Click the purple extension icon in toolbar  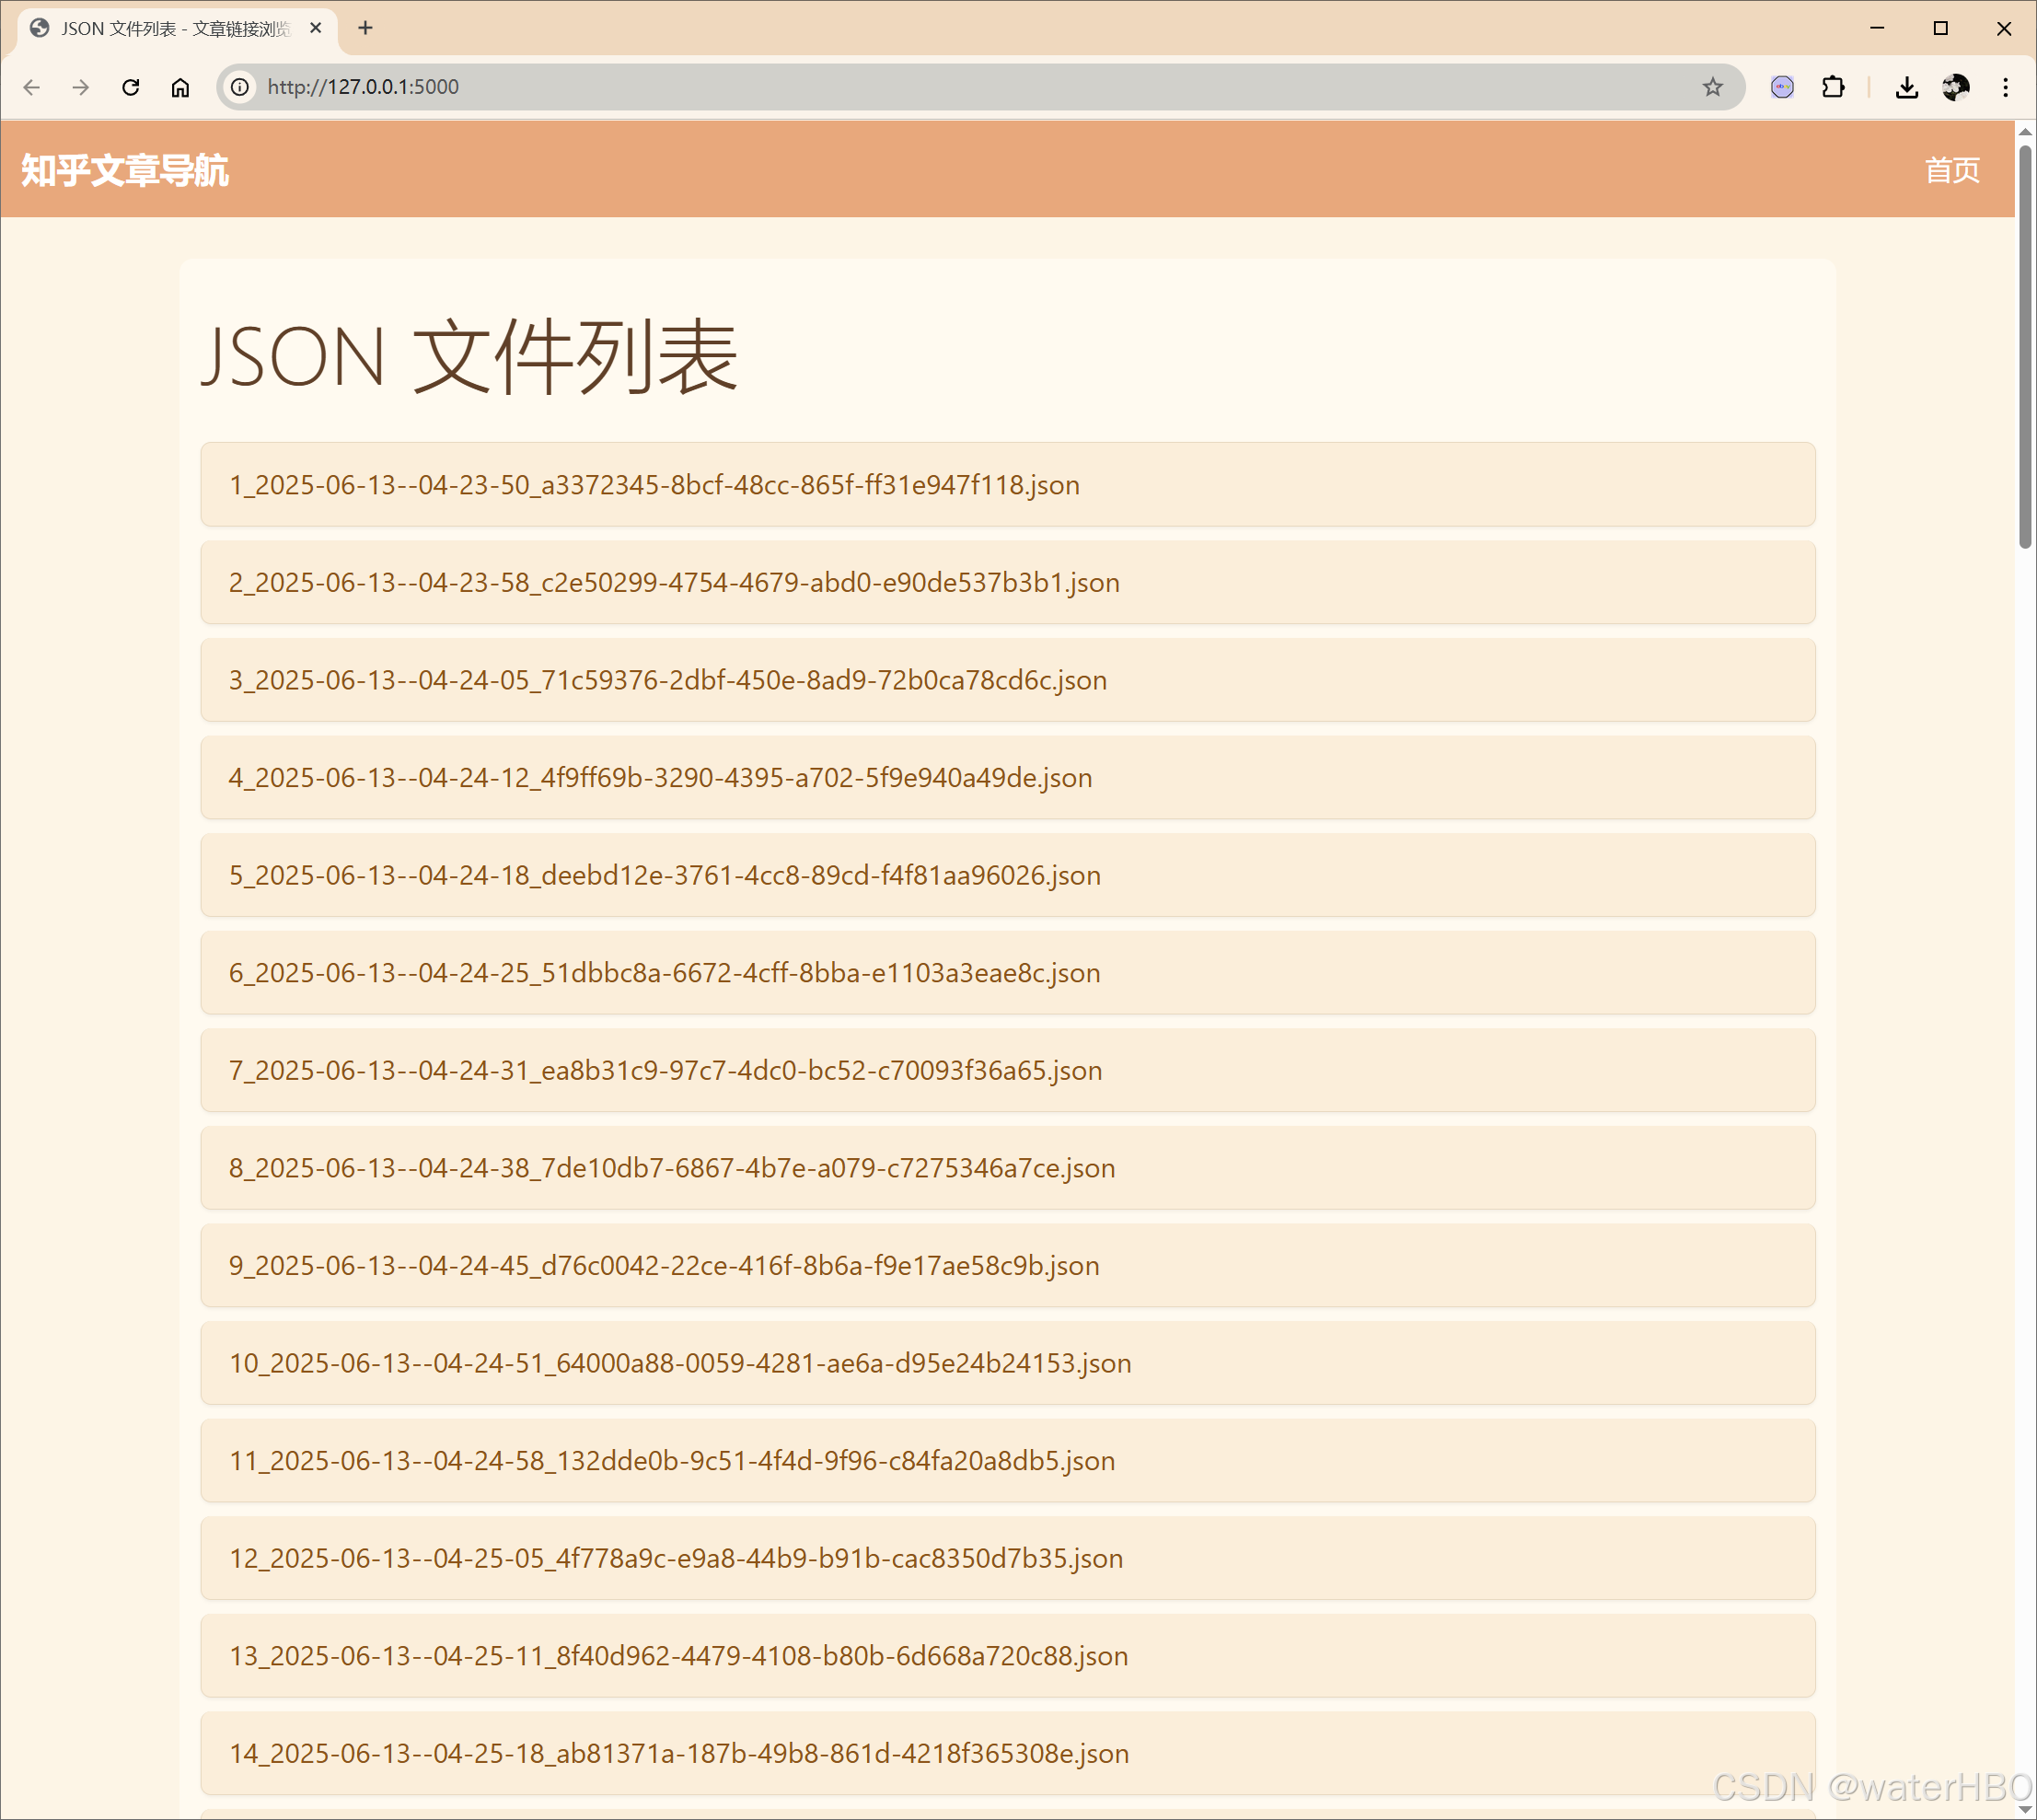click(x=1782, y=87)
